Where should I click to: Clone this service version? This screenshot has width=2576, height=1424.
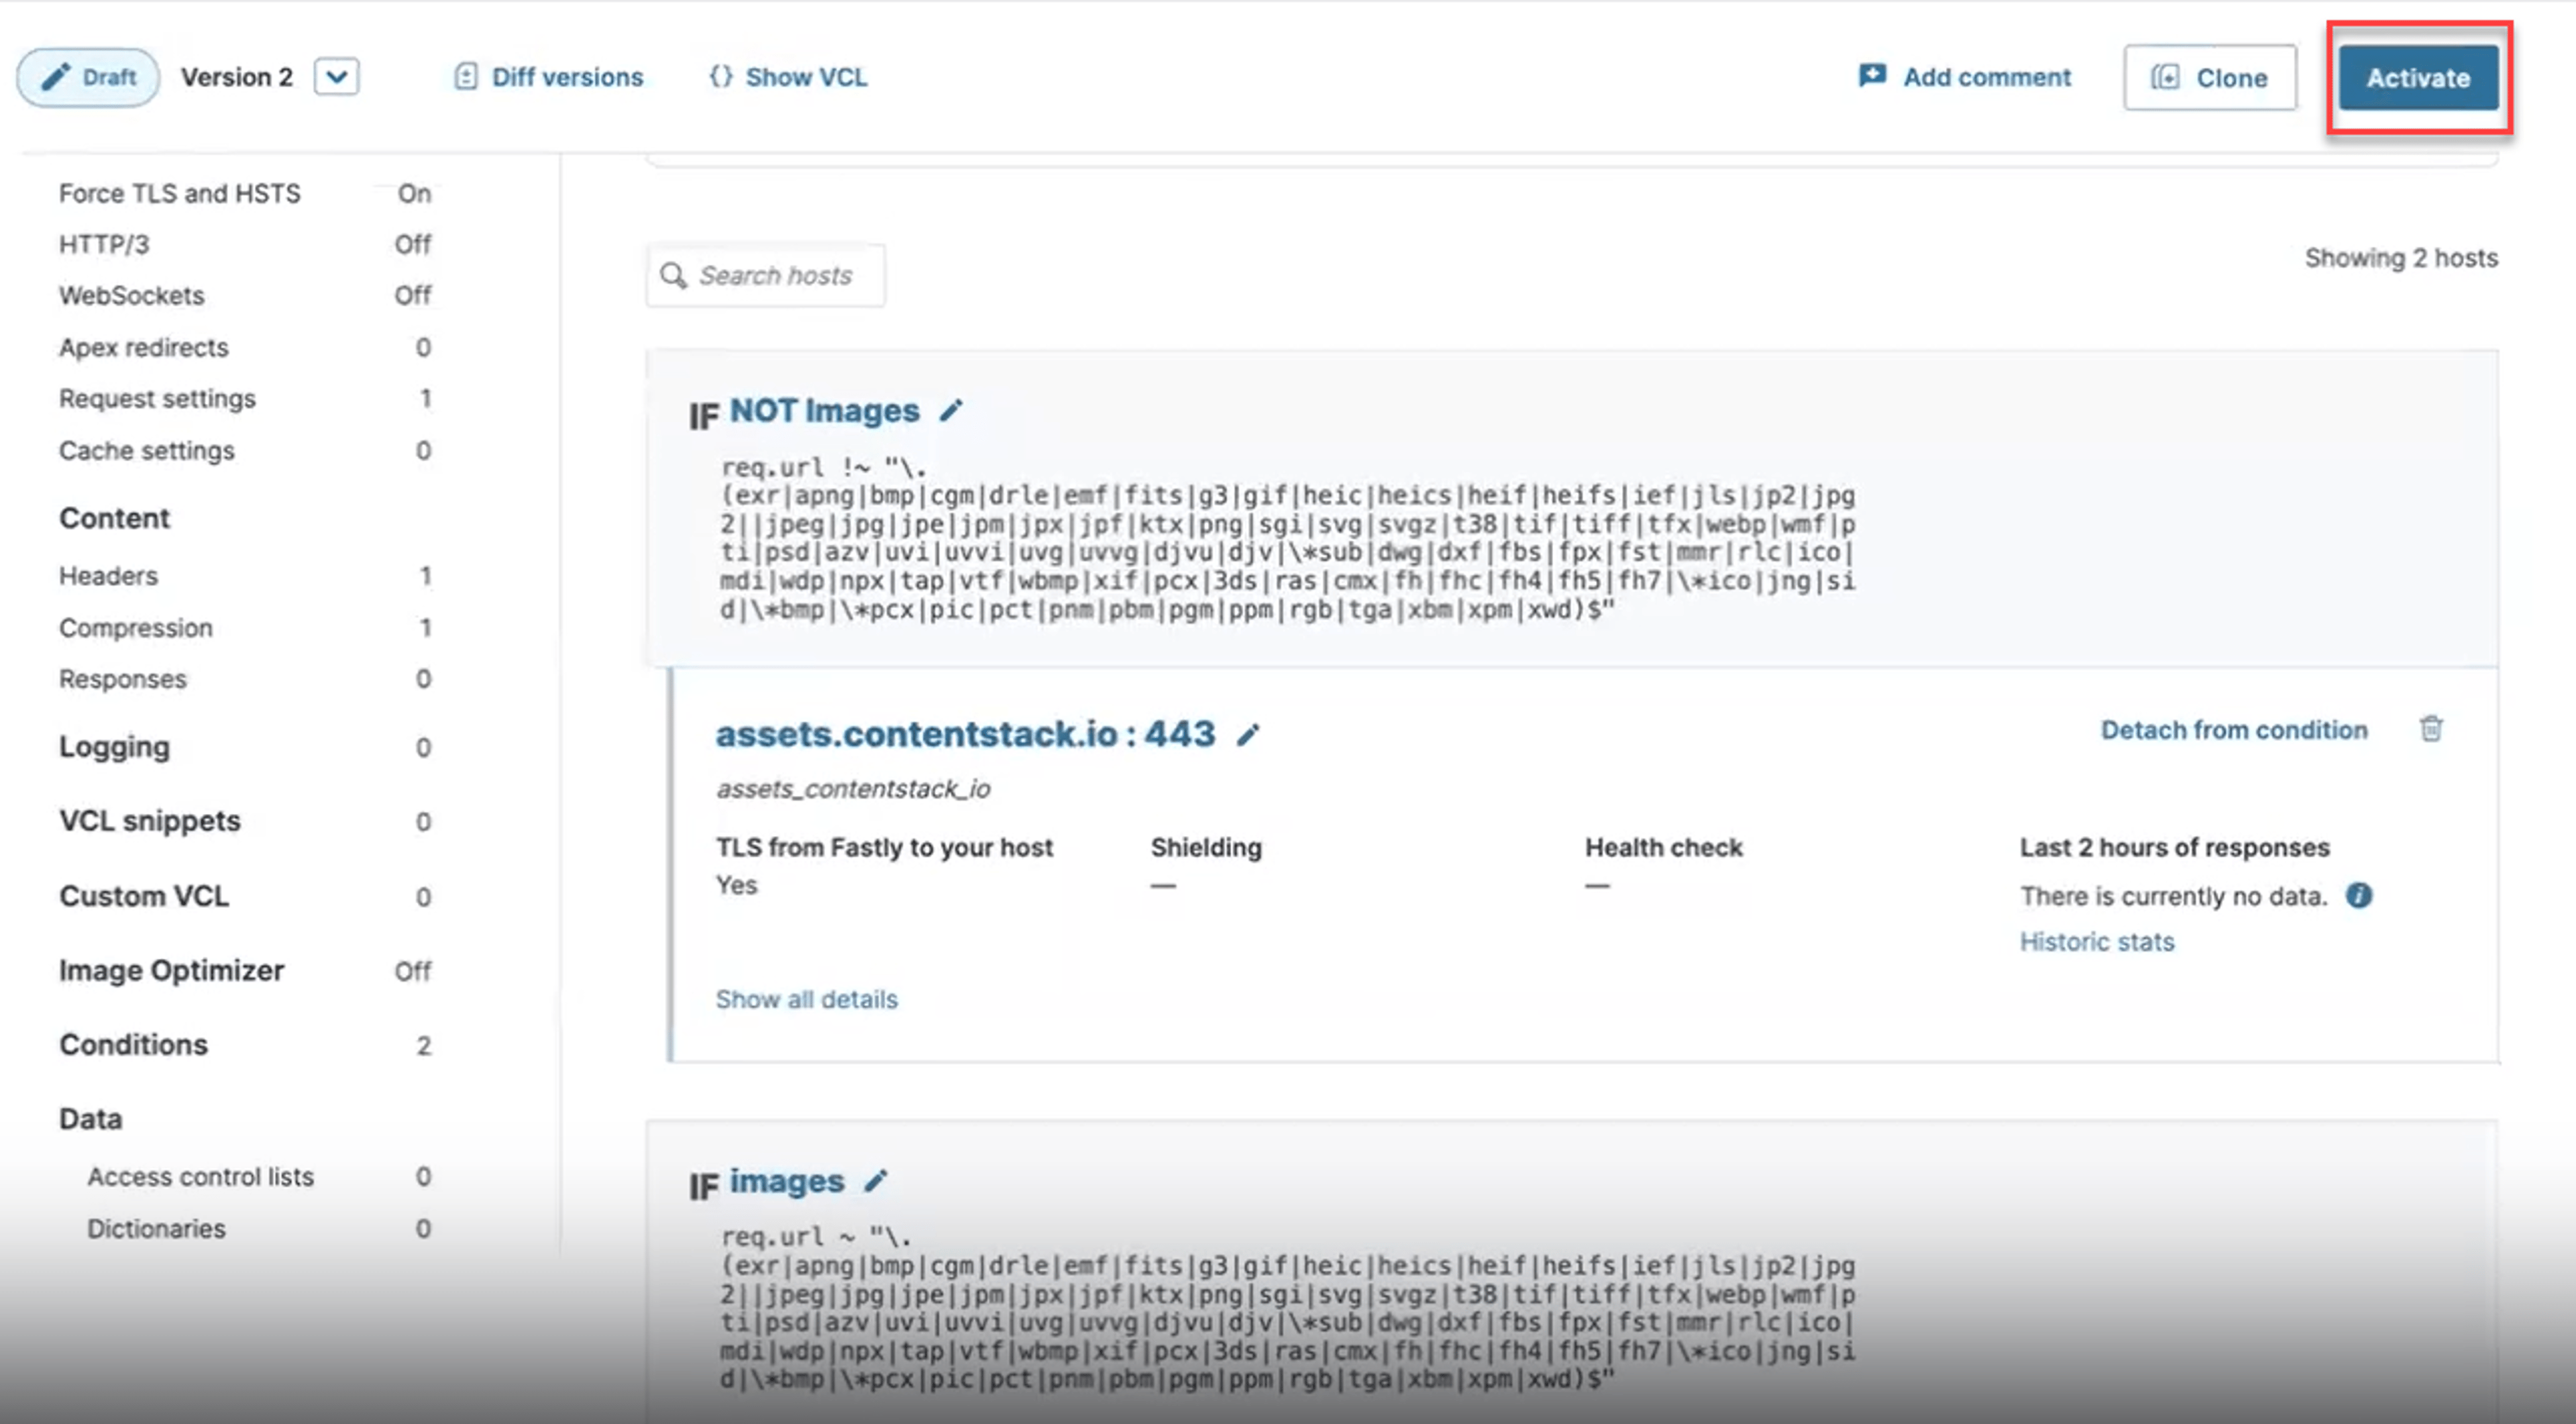coord(2210,77)
